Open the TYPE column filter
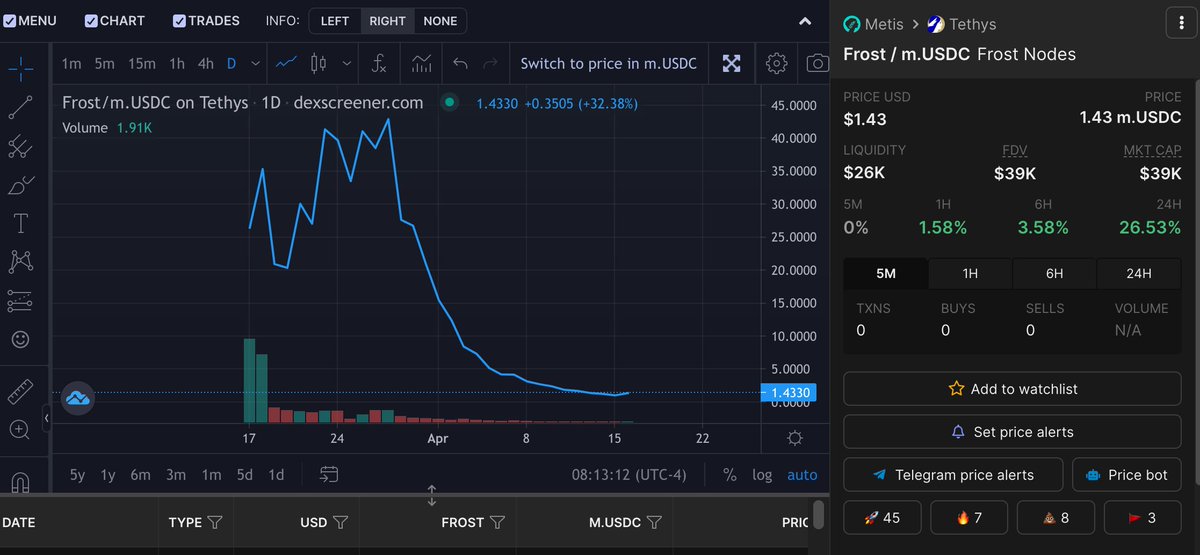The height and width of the screenshot is (555, 1200). click(214, 522)
